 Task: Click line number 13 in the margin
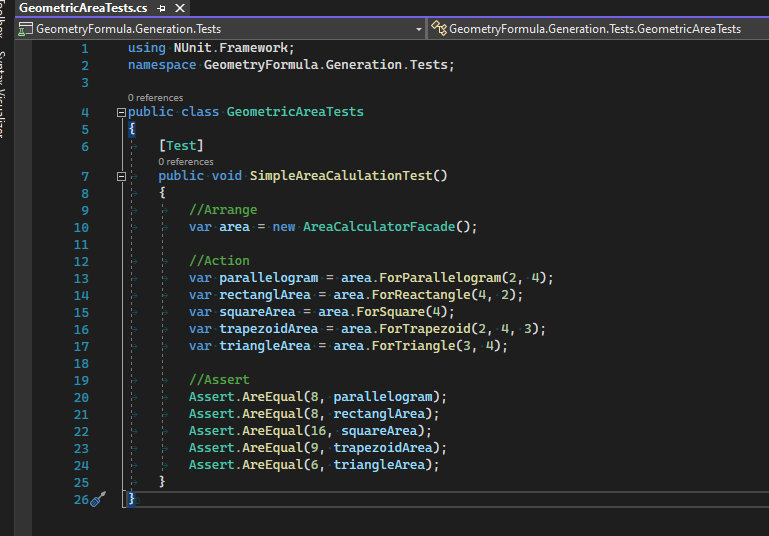81,279
